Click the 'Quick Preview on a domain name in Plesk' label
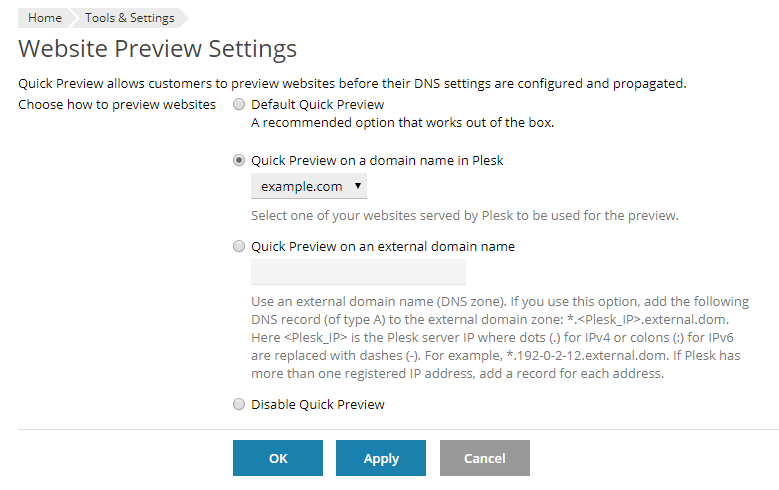This screenshot has width=779, height=490. 377,160
